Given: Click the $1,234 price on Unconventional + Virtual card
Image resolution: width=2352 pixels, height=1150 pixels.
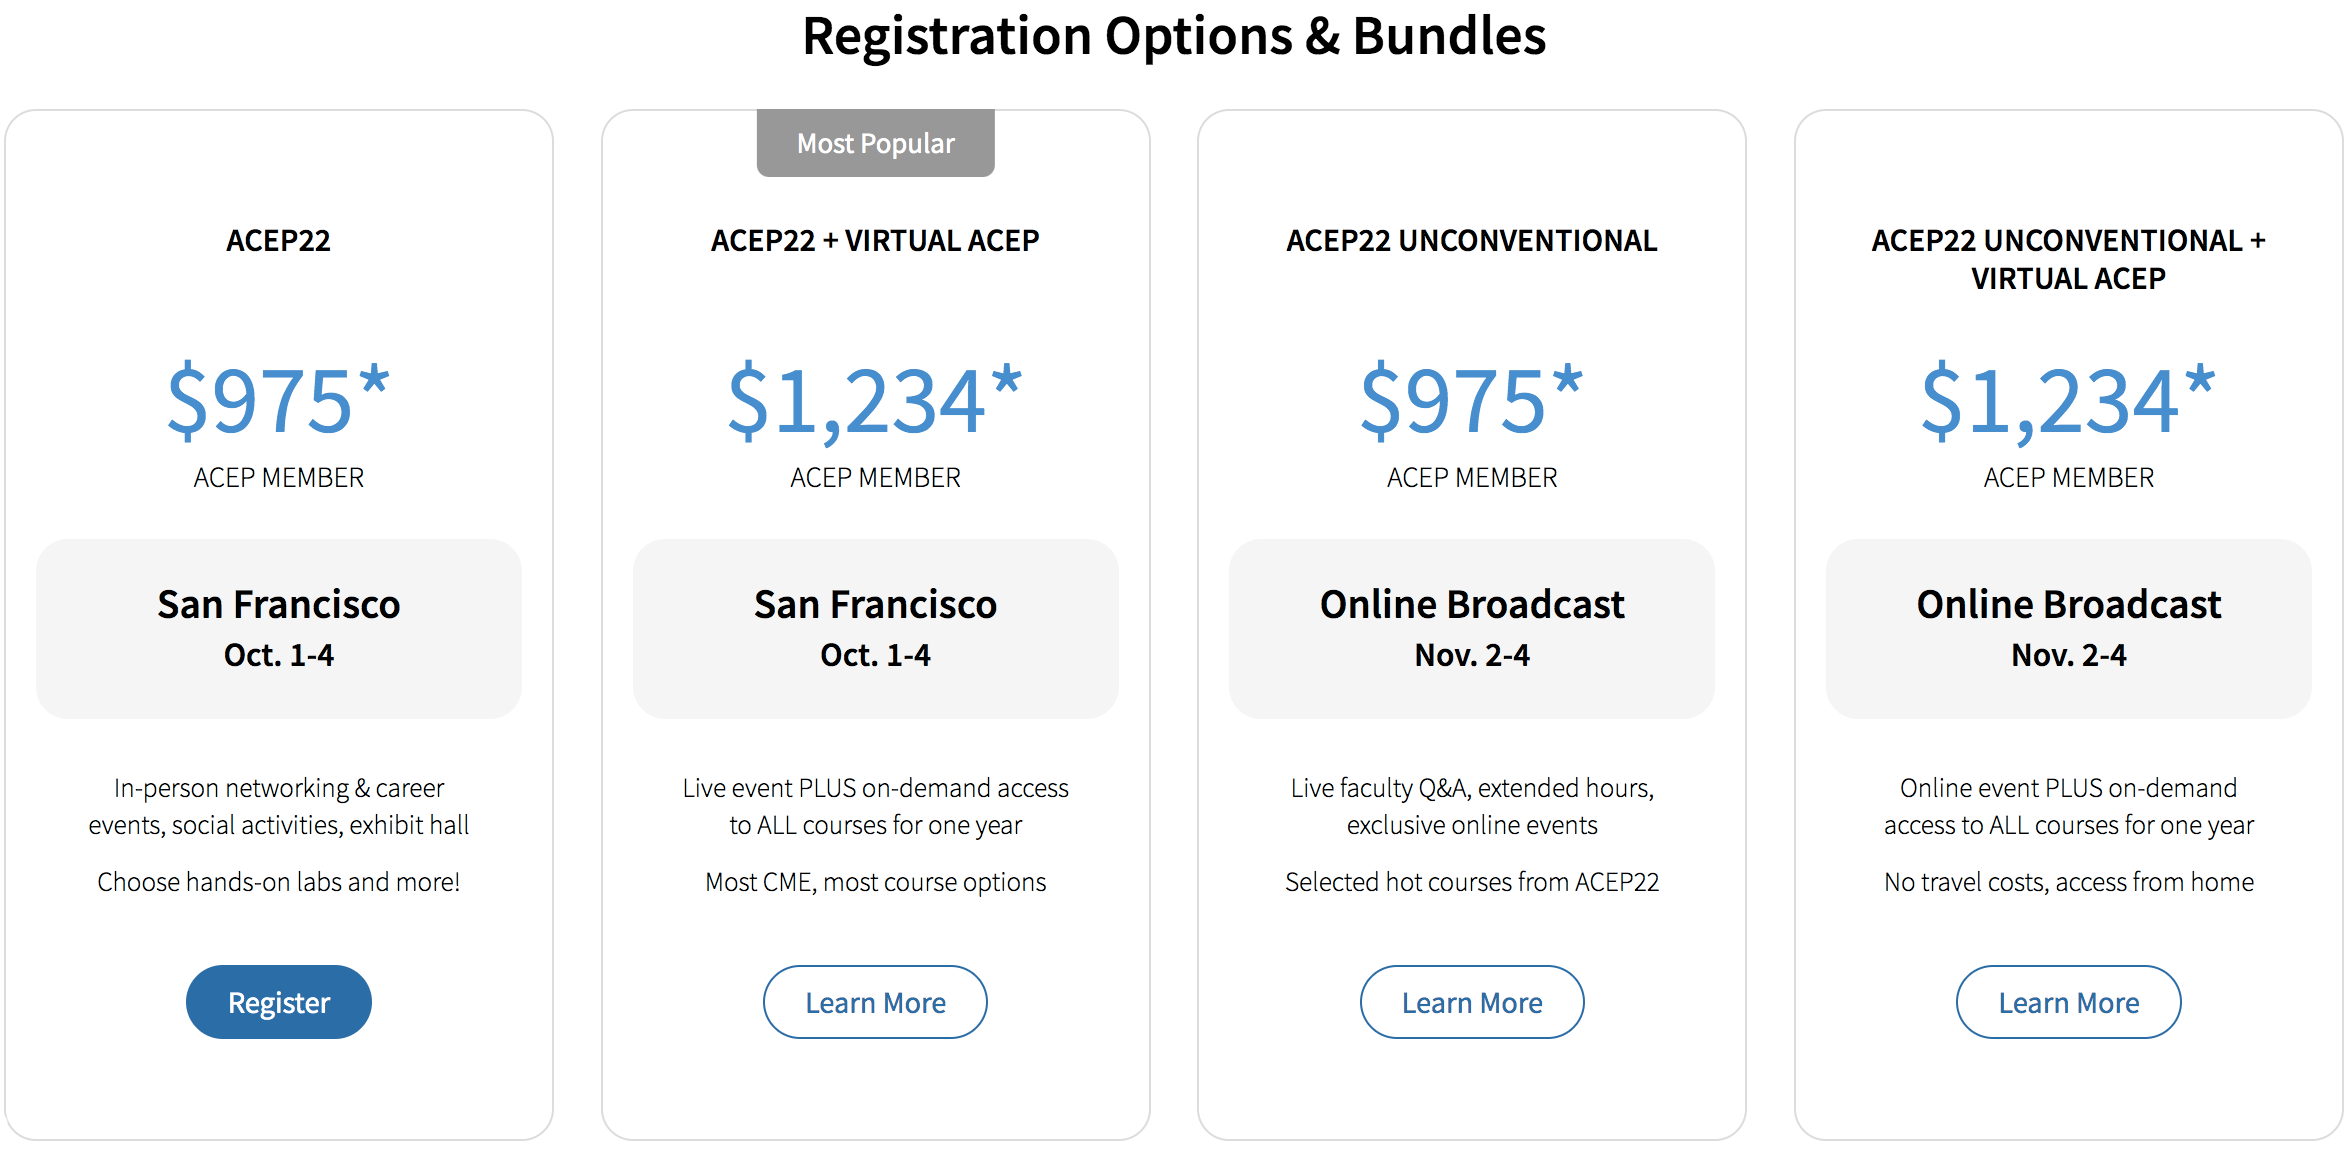Looking at the screenshot, I should 2068,401.
